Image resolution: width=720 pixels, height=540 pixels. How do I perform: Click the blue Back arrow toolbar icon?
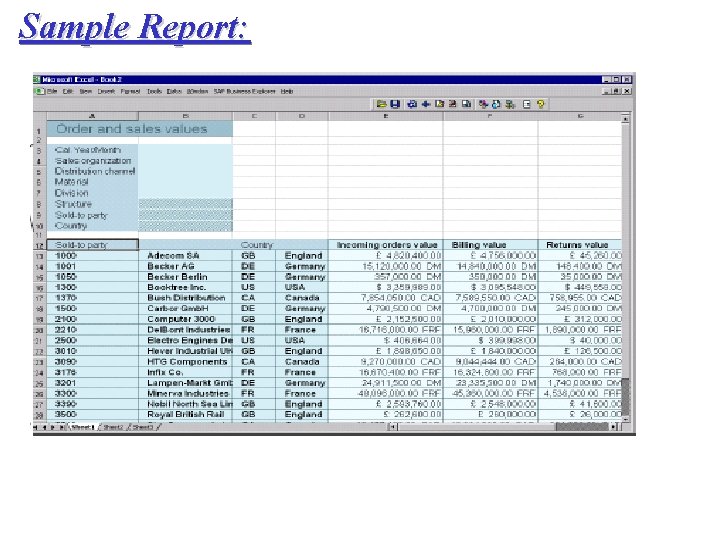tap(426, 104)
